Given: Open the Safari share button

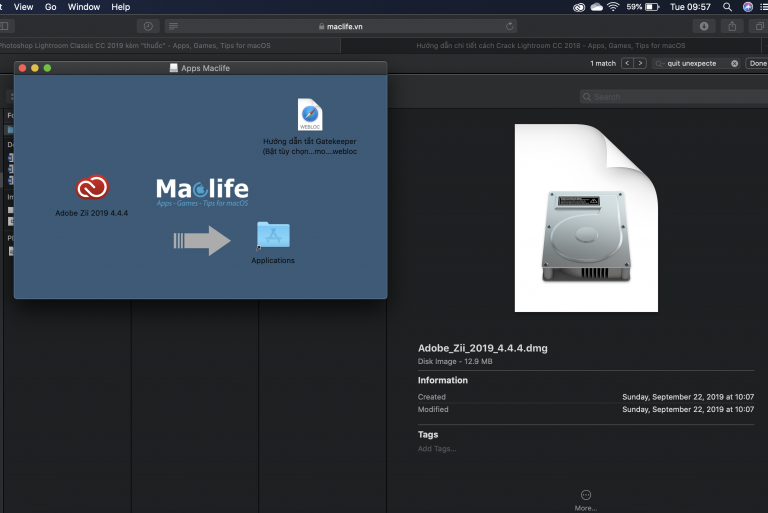Looking at the screenshot, I should 732,26.
